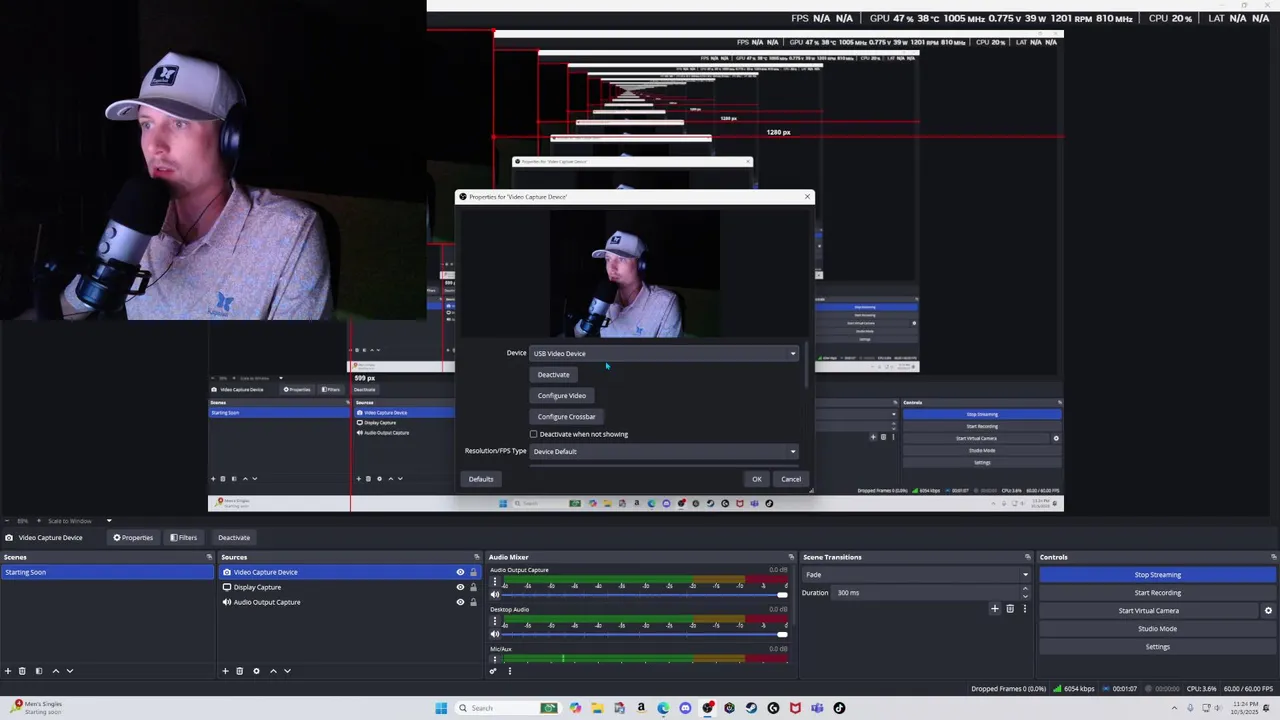
Task: Pop out the Audio Mixer dock icon
Action: tap(791, 557)
